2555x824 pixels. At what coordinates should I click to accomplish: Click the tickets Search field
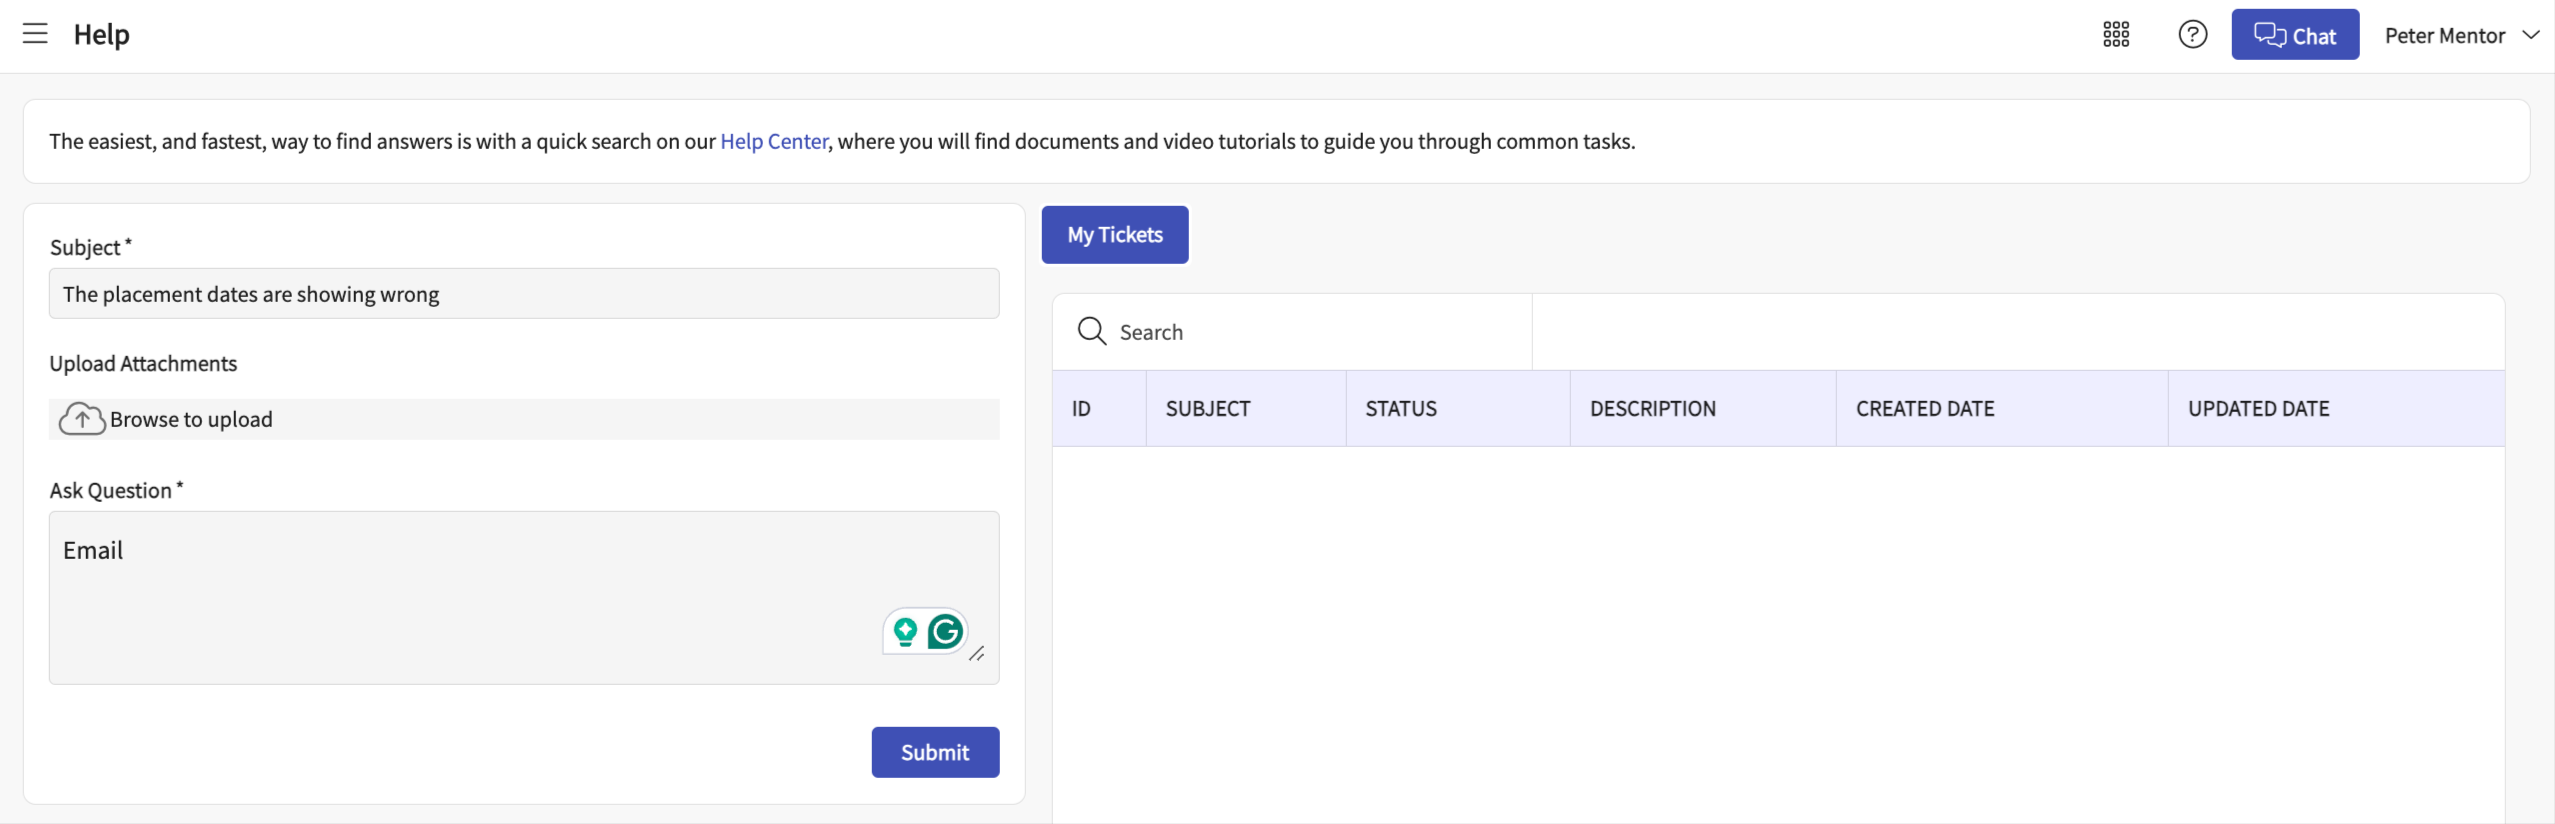click(x=1318, y=332)
